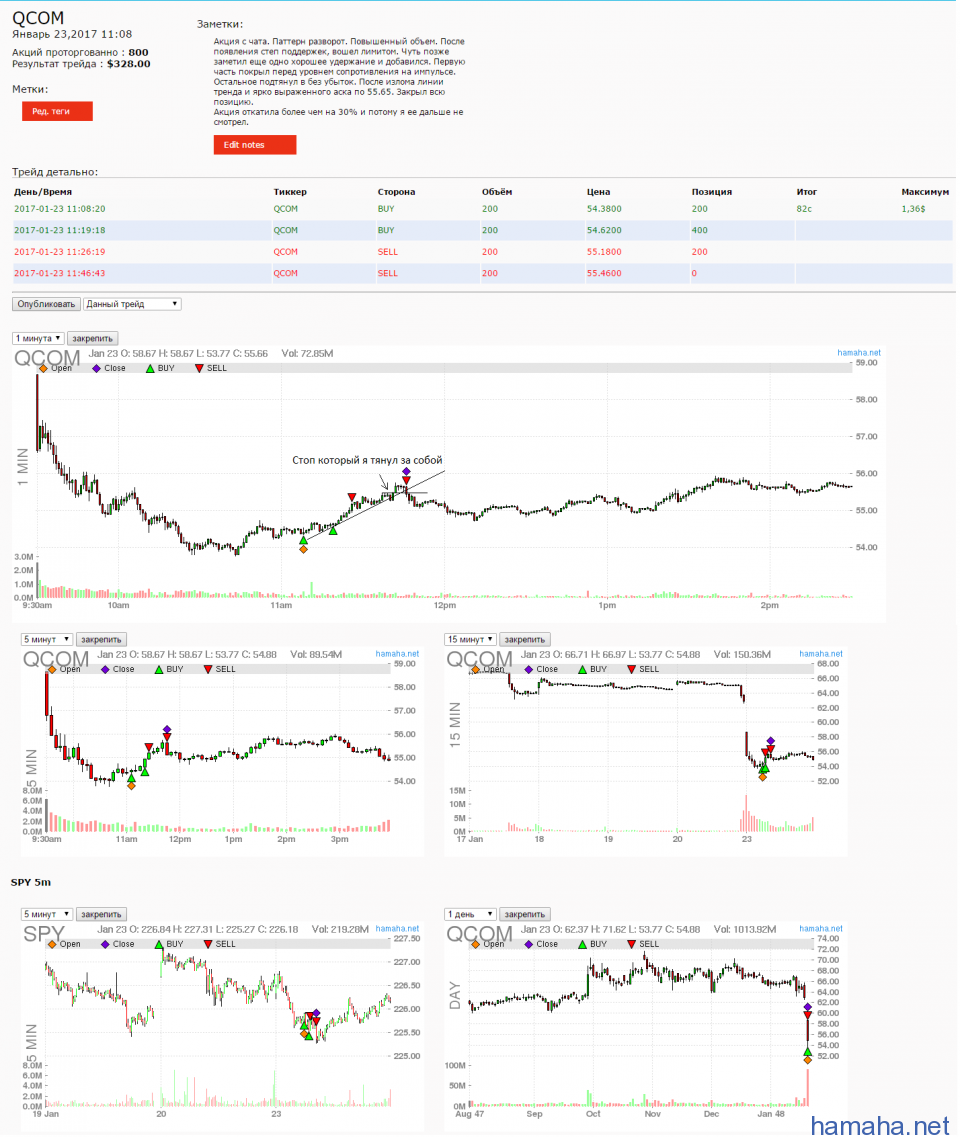Open hamaha.net link on SPY chart
Image resolution: width=960 pixels, height=1137 pixels.
coord(397,928)
